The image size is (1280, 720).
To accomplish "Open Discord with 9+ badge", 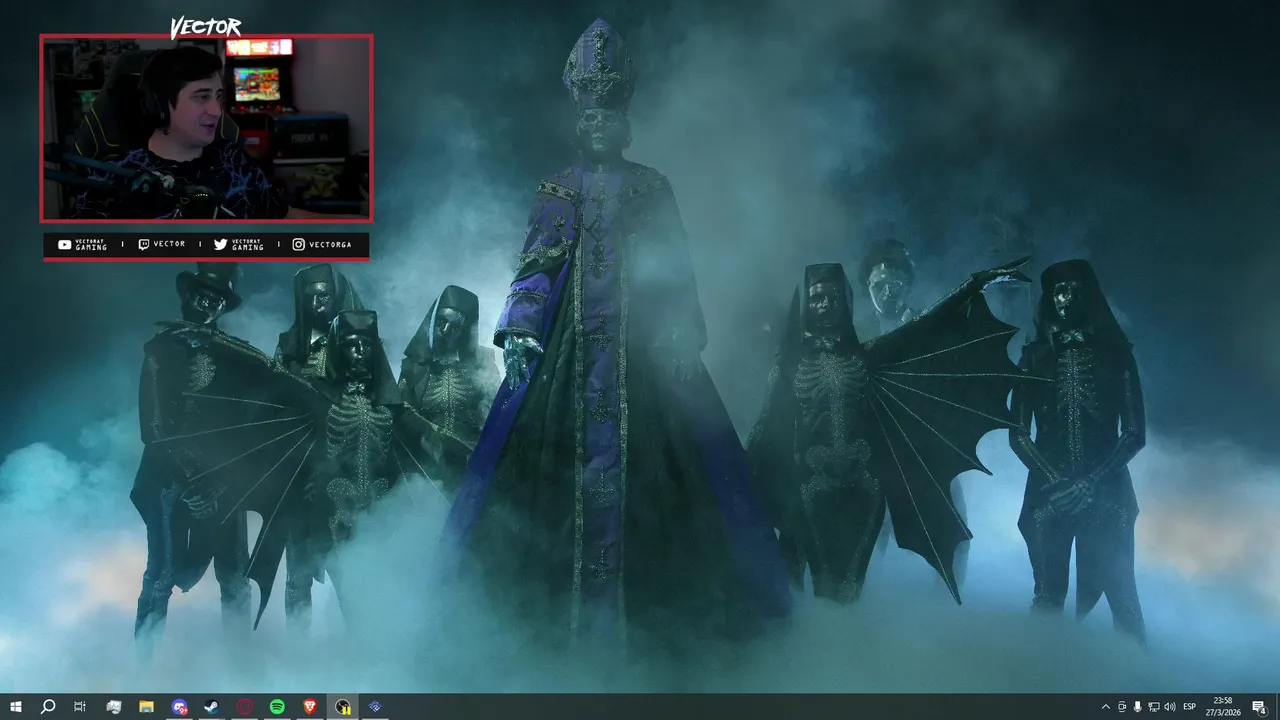I will [x=179, y=707].
